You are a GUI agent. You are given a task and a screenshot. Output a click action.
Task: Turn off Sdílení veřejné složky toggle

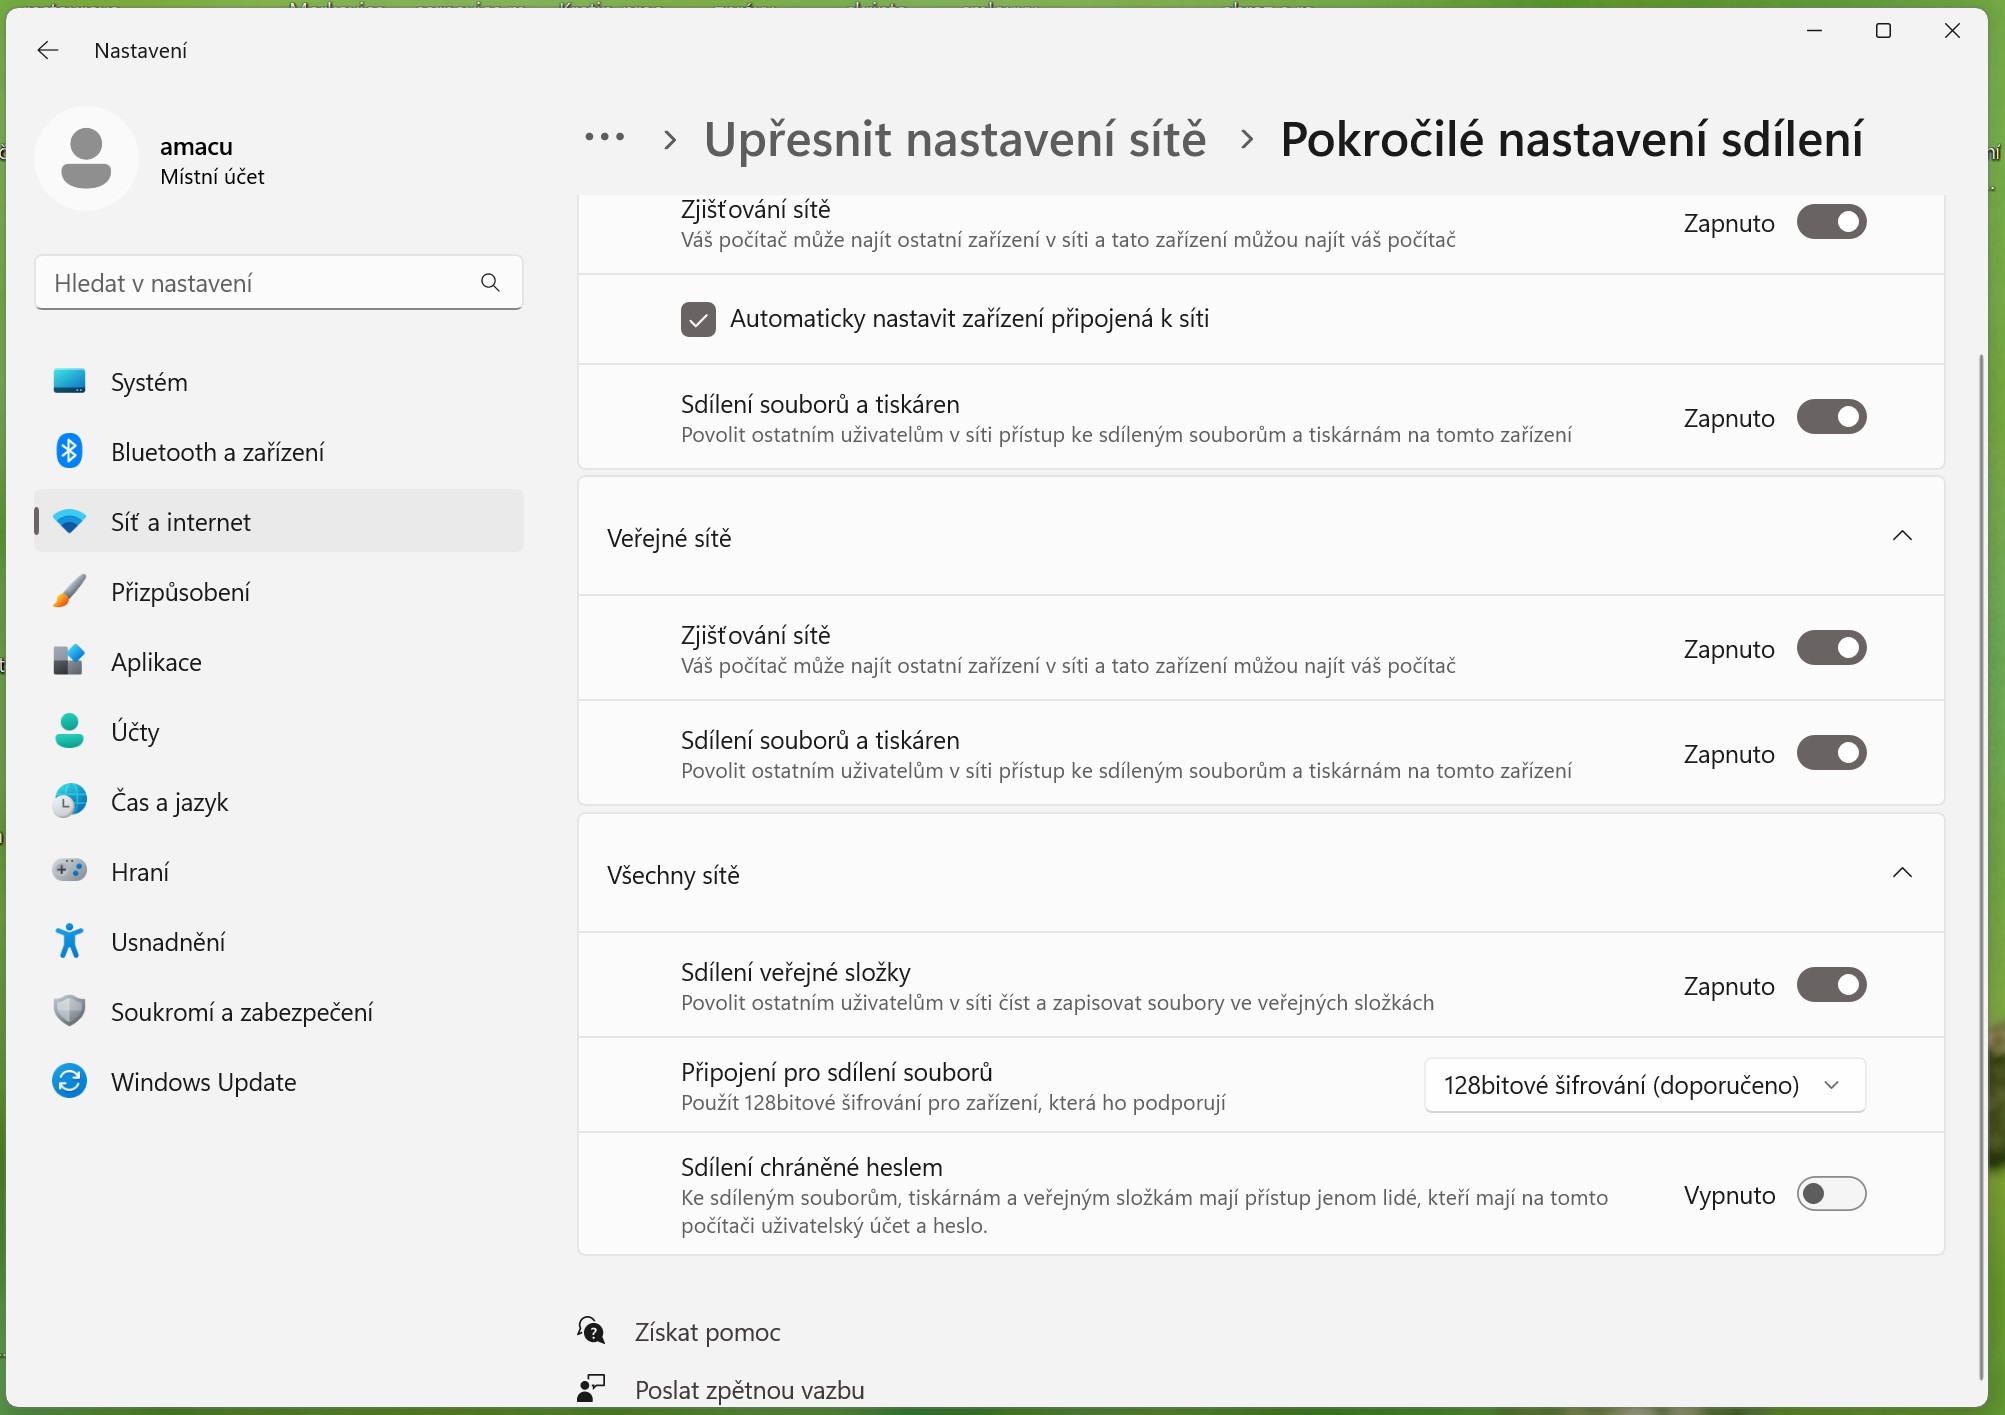click(1831, 985)
